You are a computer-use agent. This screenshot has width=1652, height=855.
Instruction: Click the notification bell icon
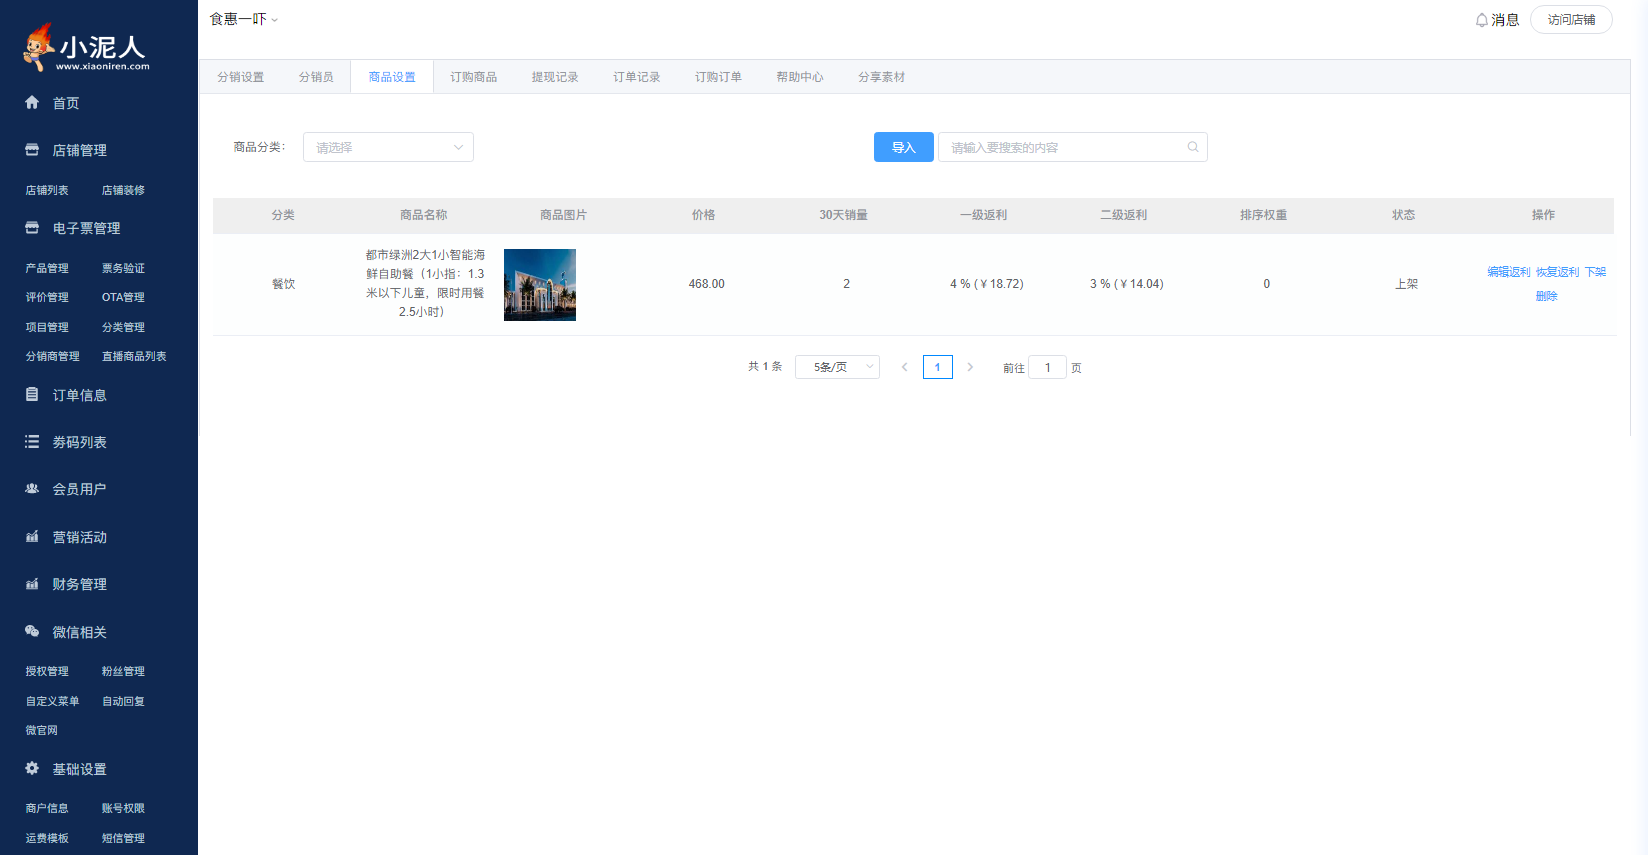pyautogui.click(x=1481, y=20)
